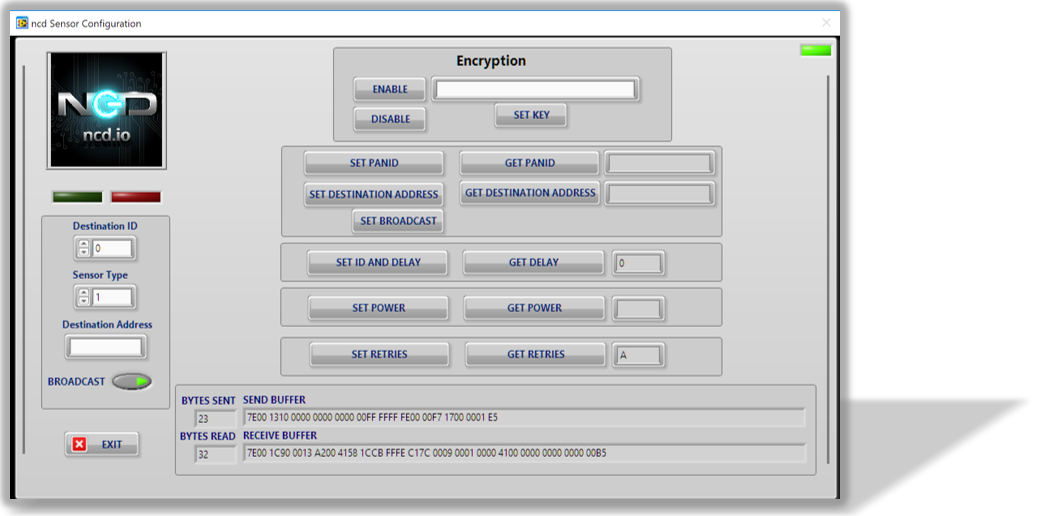Click the Sensor Type stepper arrows
The width and height of the screenshot is (1037, 516).
83,298
